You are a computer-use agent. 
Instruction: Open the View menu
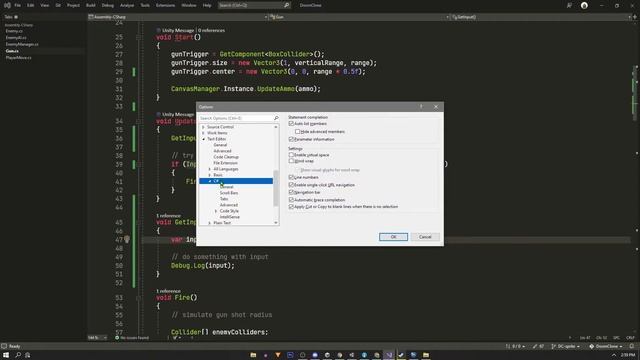tap(44, 5)
